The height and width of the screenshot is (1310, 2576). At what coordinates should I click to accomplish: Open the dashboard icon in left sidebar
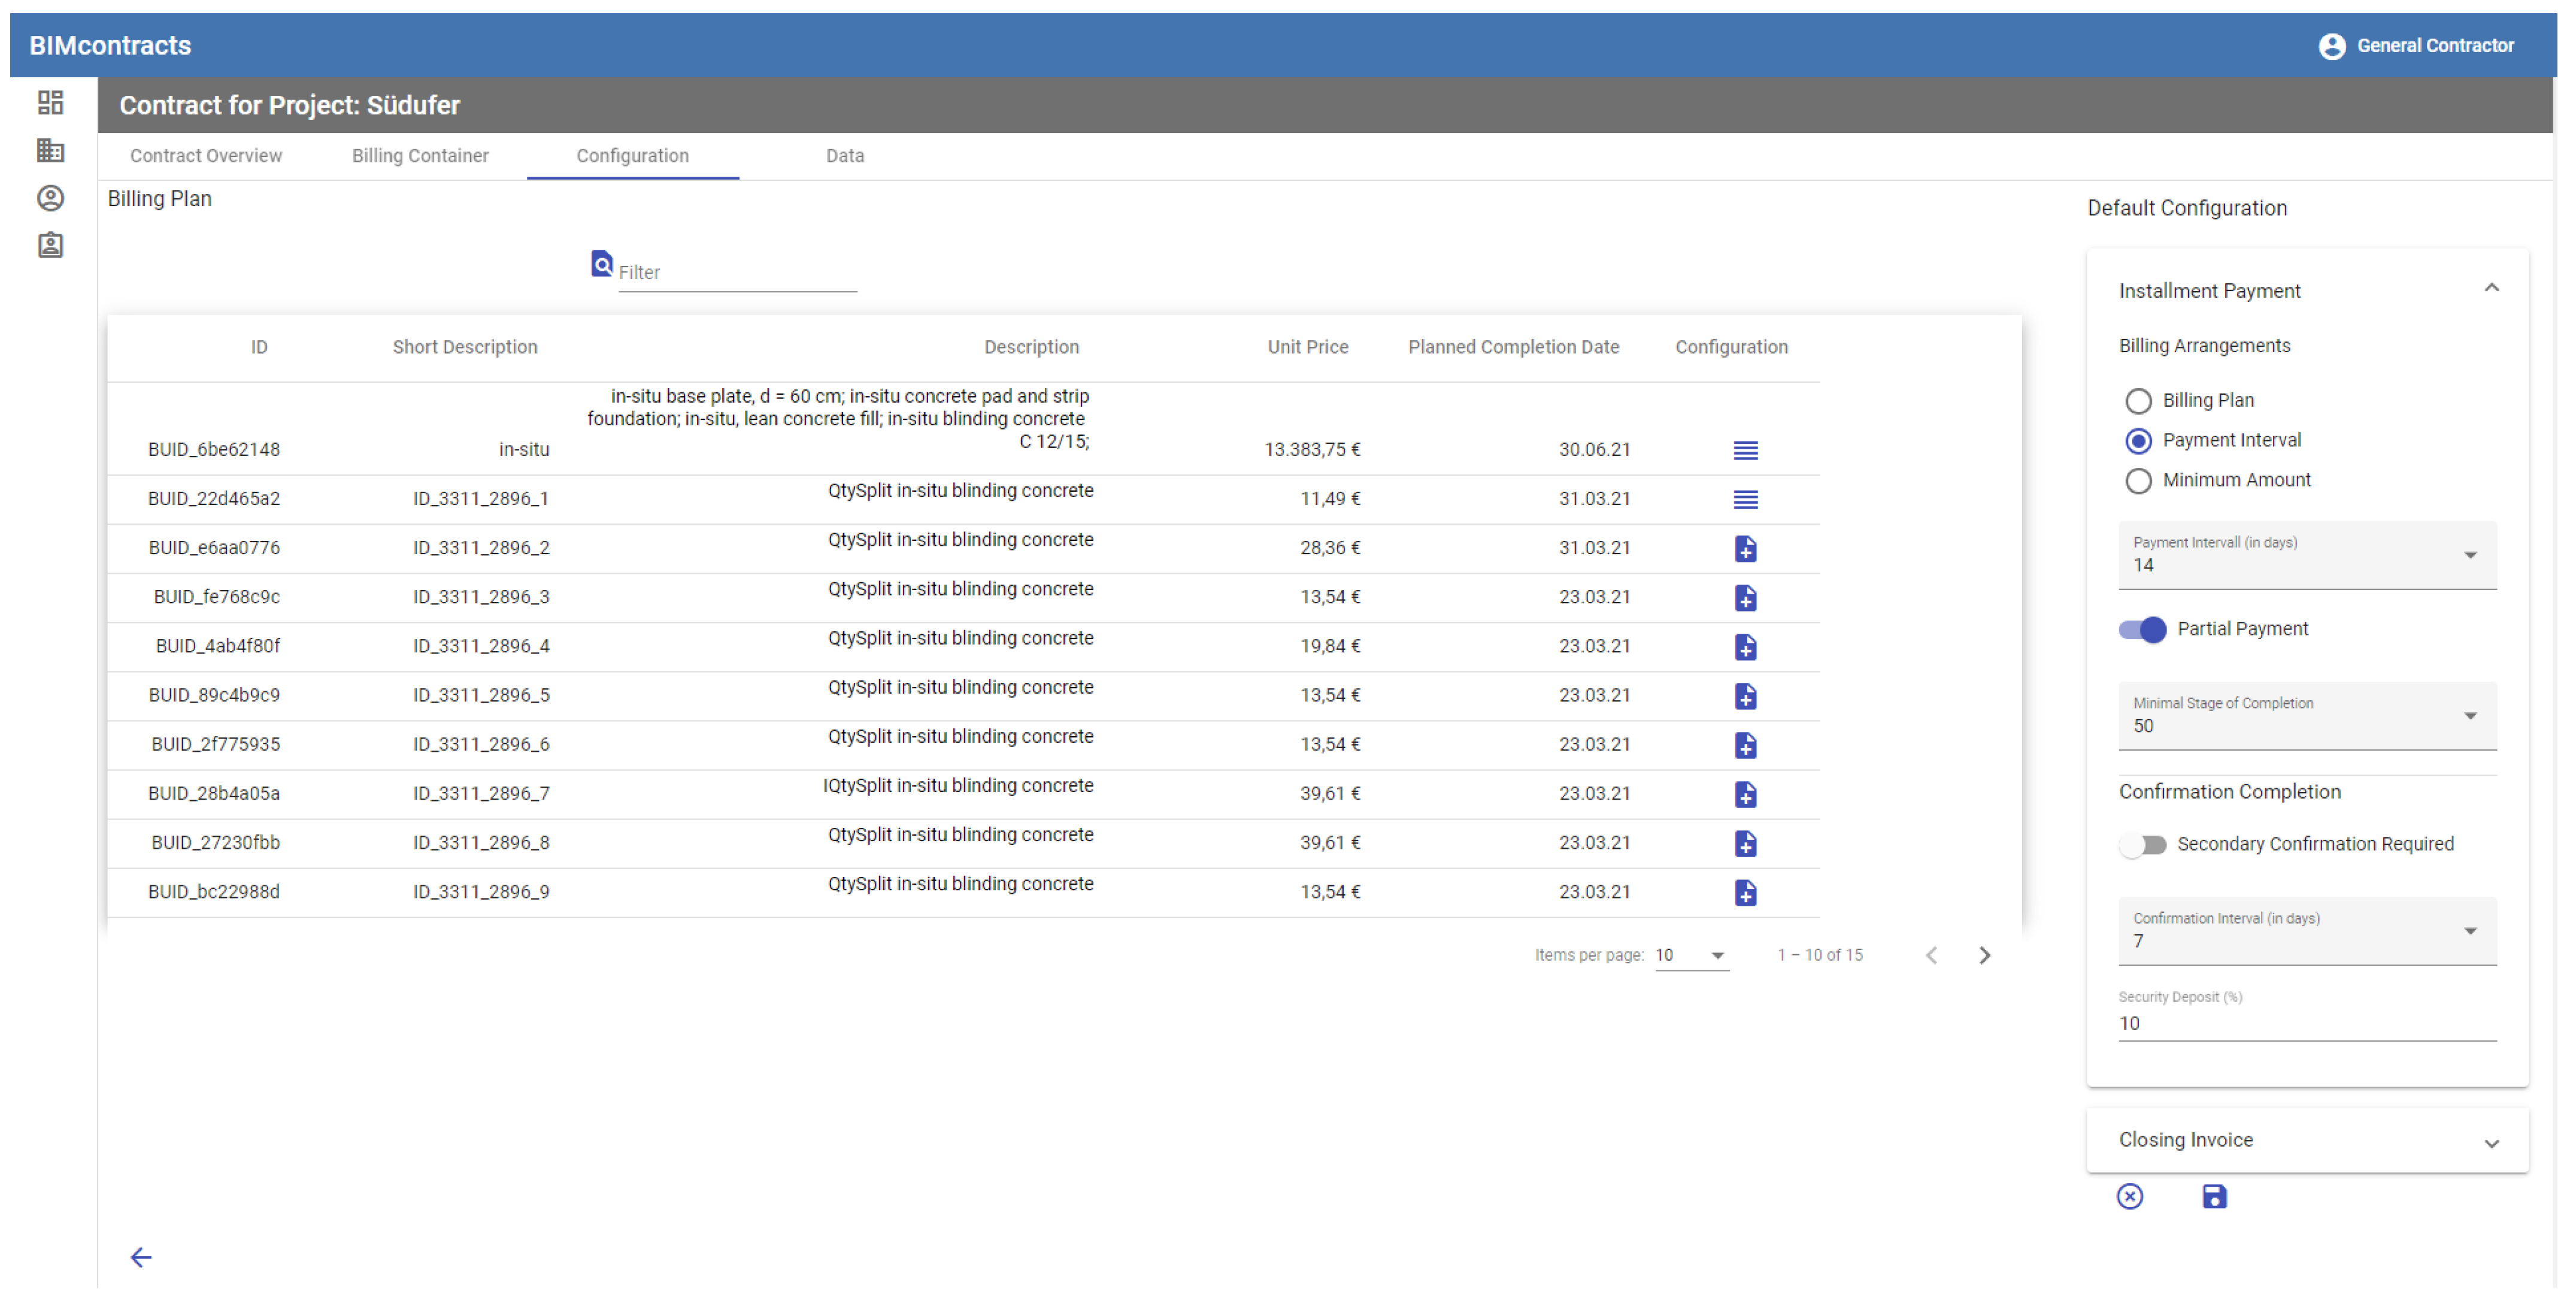click(x=50, y=102)
